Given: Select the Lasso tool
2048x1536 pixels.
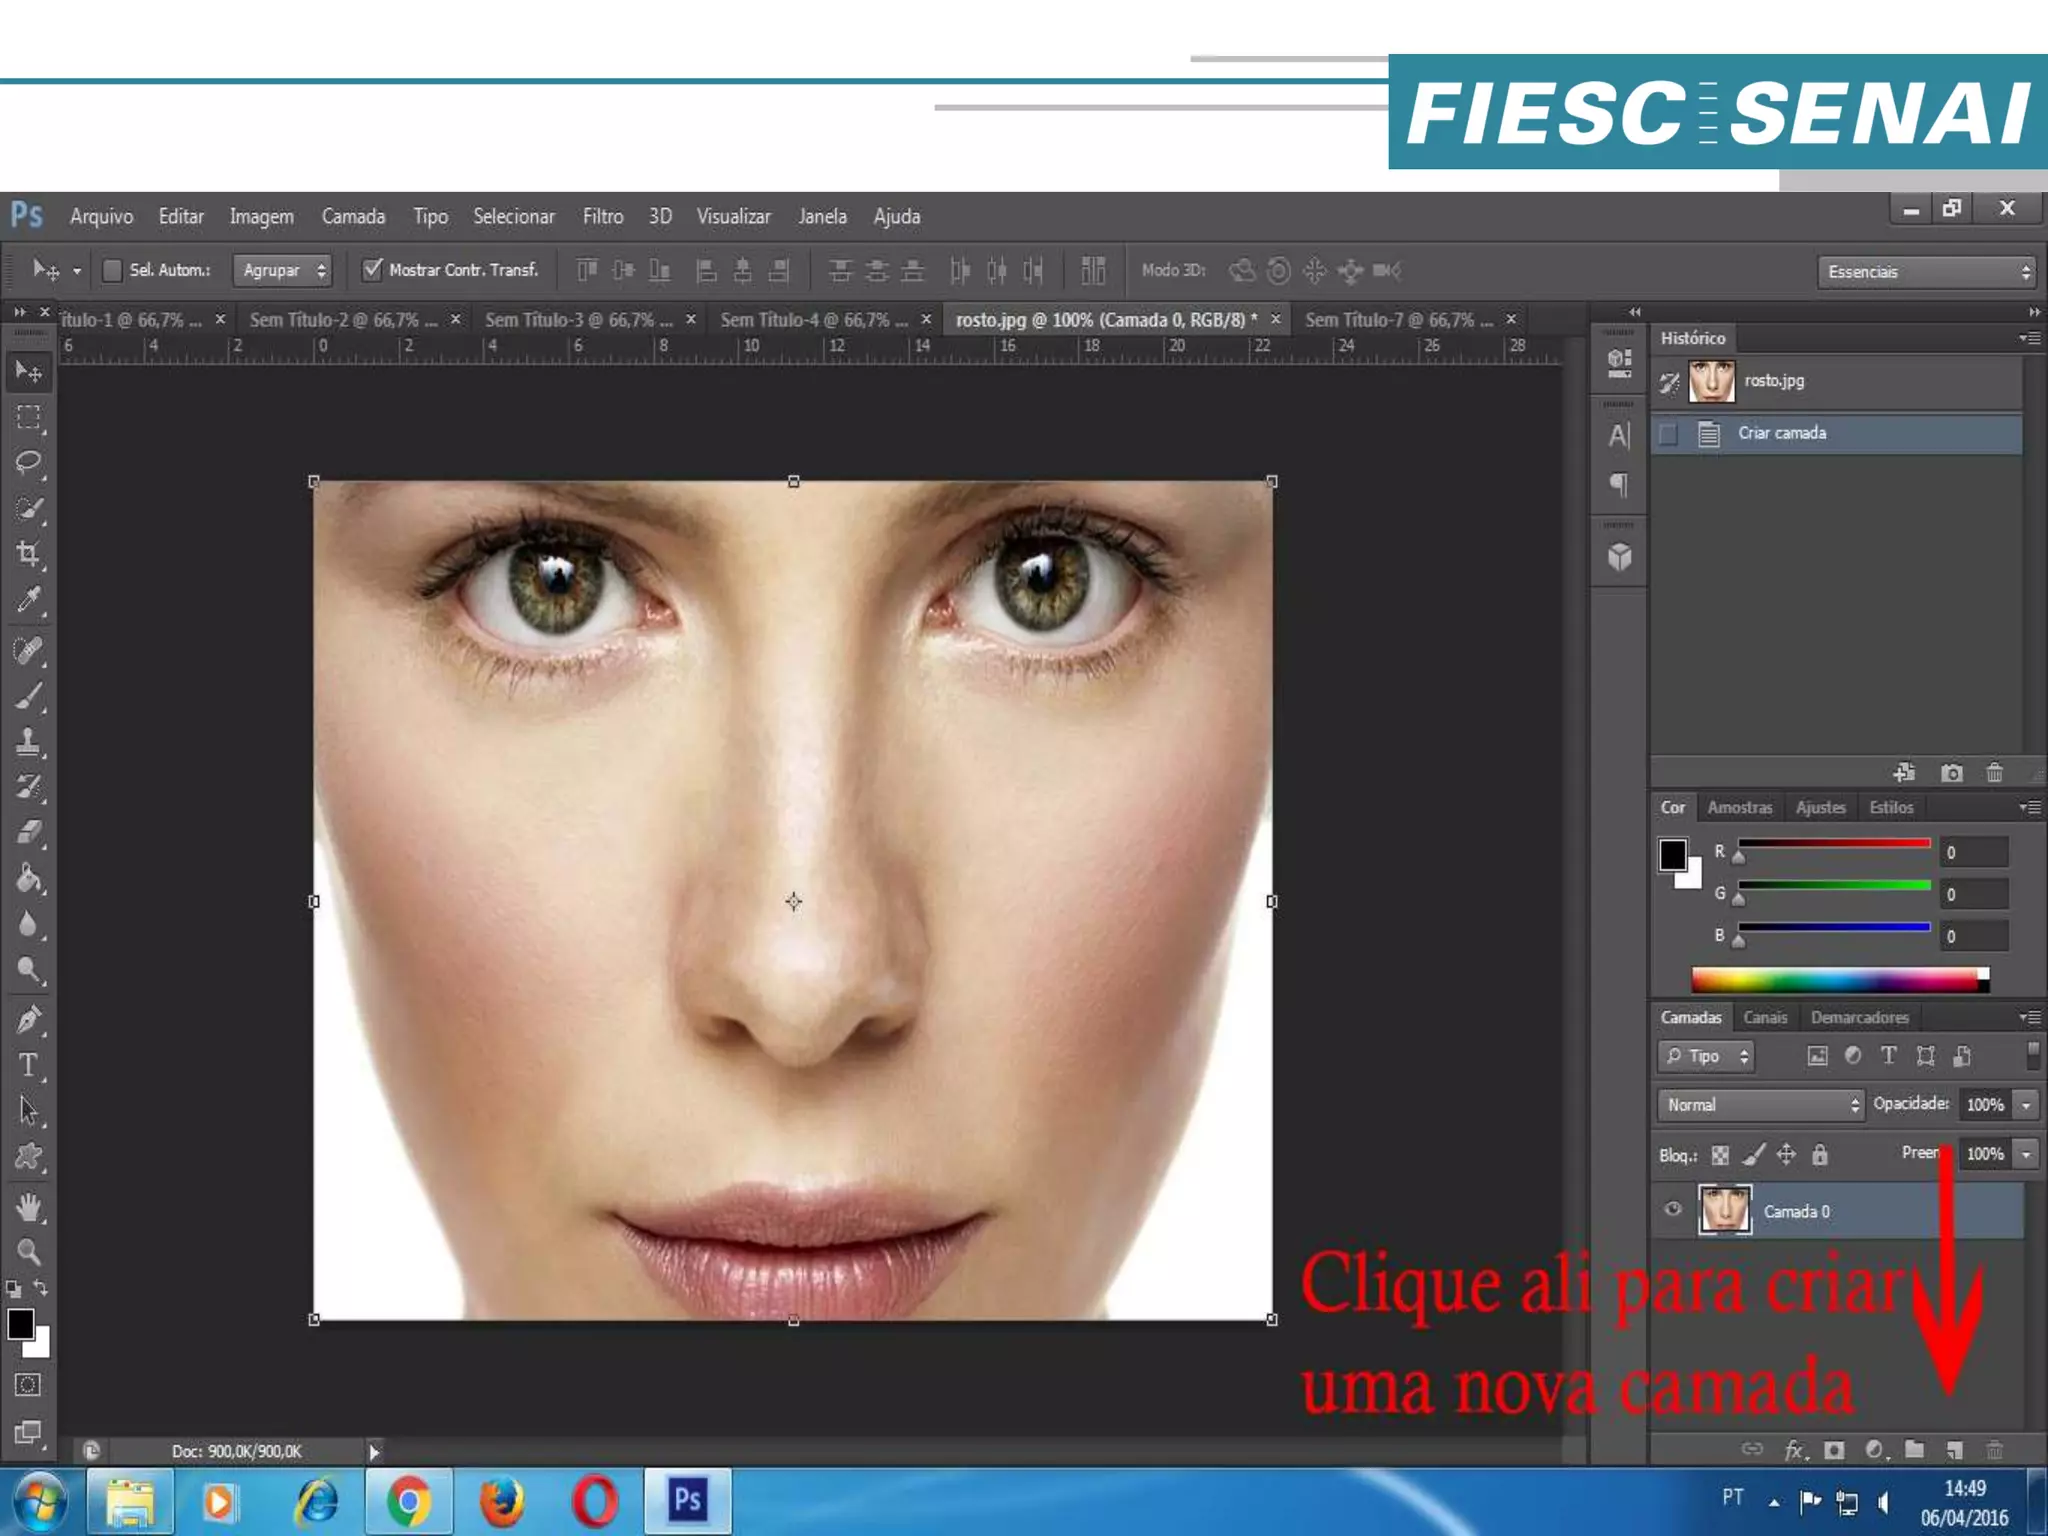Looking at the screenshot, I should [29, 462].
